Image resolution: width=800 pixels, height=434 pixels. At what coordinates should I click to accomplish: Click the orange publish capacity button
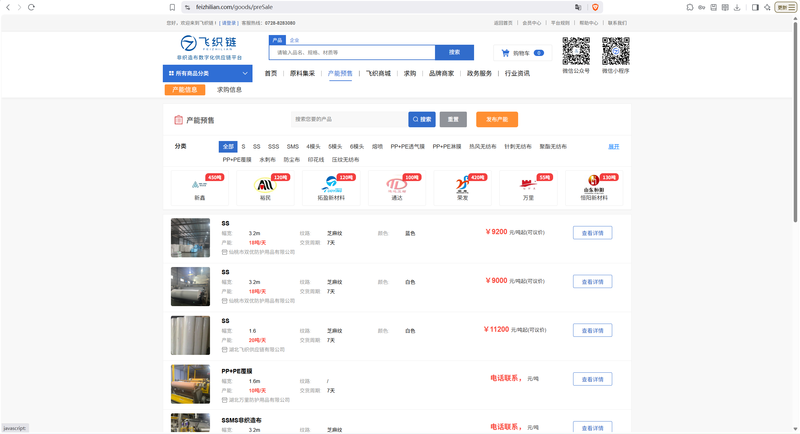[497, 119]
